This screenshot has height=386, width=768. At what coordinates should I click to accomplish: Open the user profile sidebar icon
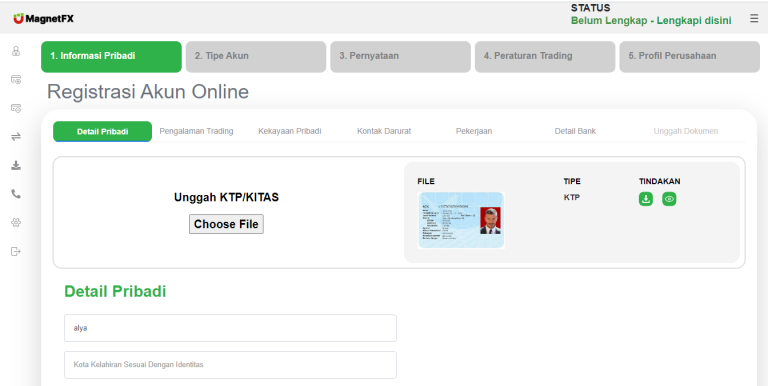point(16,51)
